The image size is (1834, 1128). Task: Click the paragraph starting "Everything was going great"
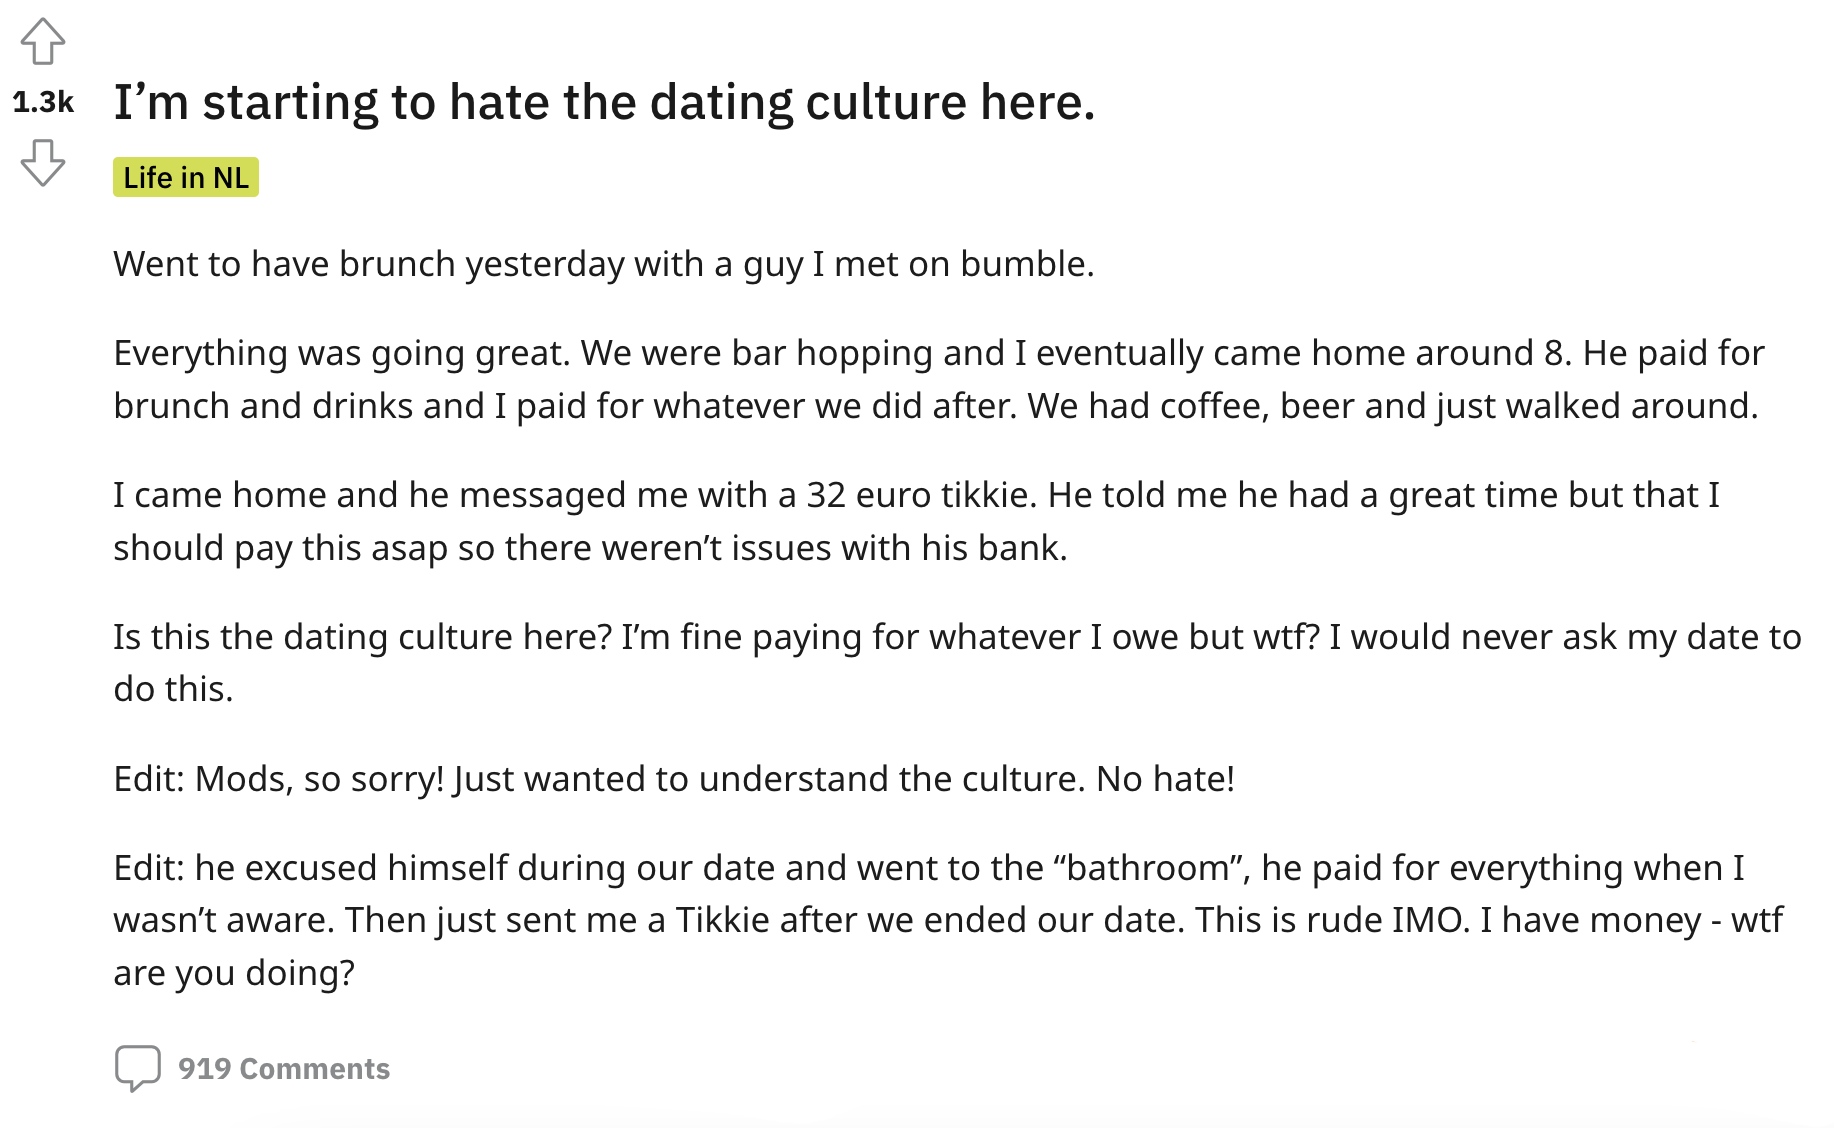[936, 380]
